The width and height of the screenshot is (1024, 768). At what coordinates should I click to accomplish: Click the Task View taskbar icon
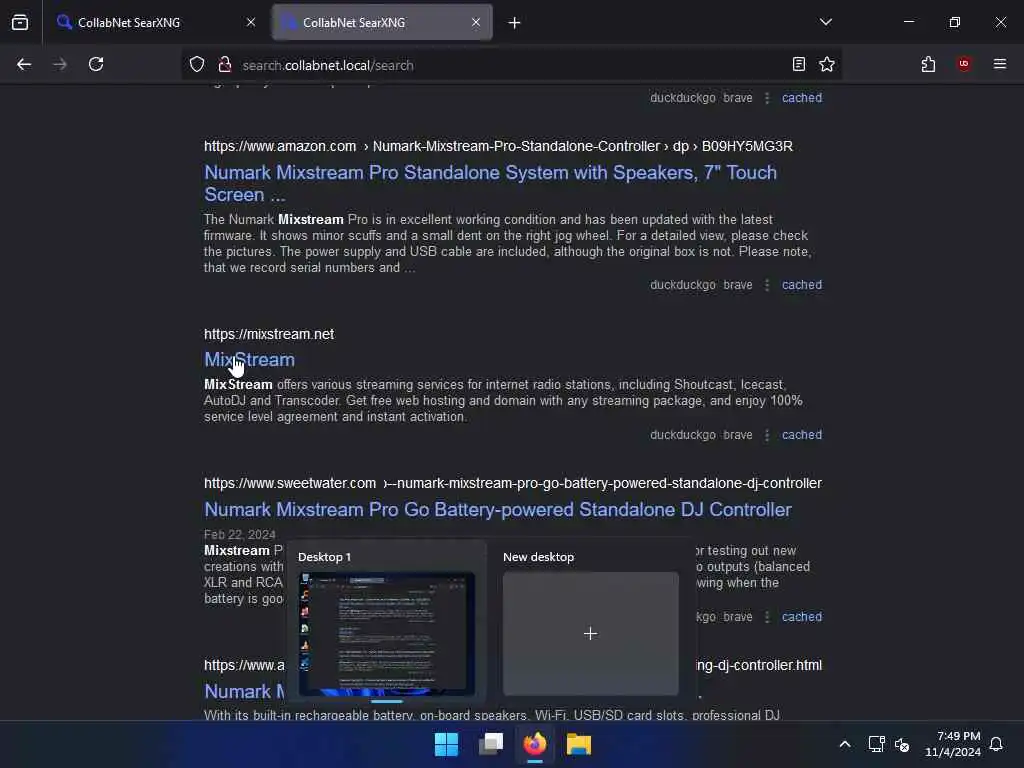491,744
